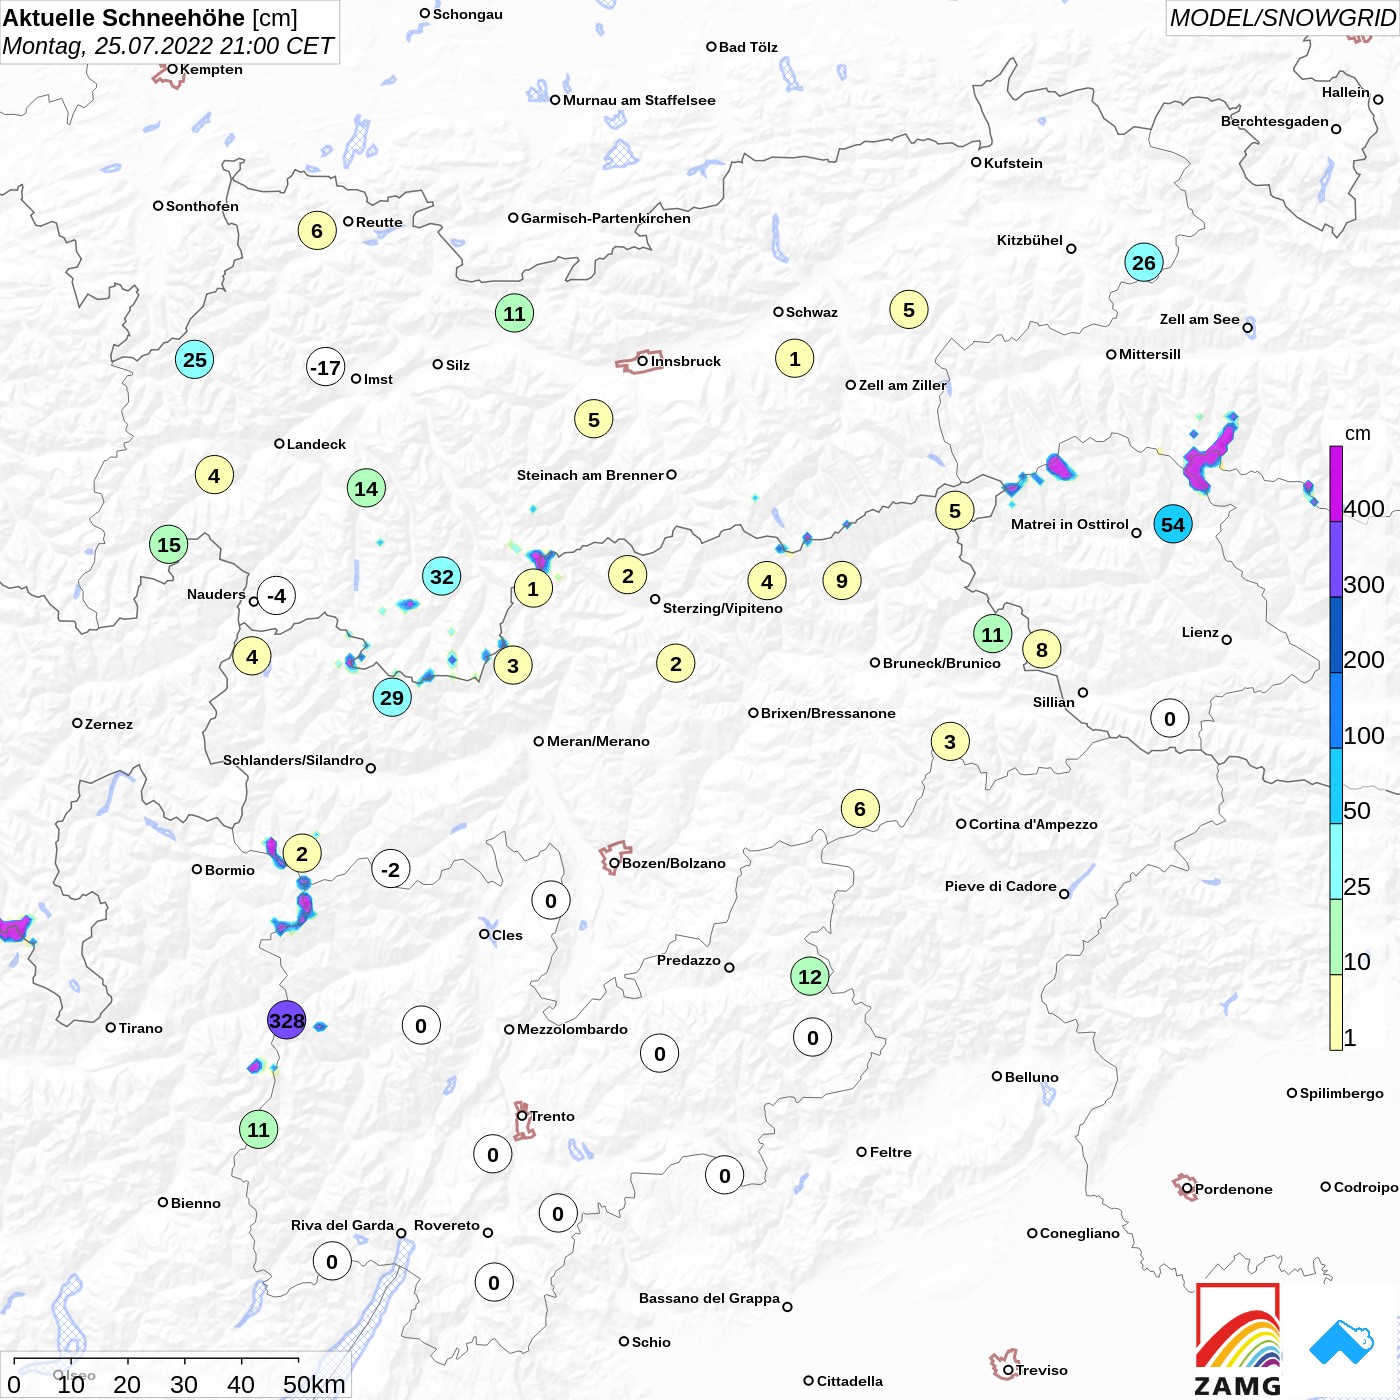Click the Zell am Ziller label
Viewport: 1400px width, 1400px height.
click(902, 385)
